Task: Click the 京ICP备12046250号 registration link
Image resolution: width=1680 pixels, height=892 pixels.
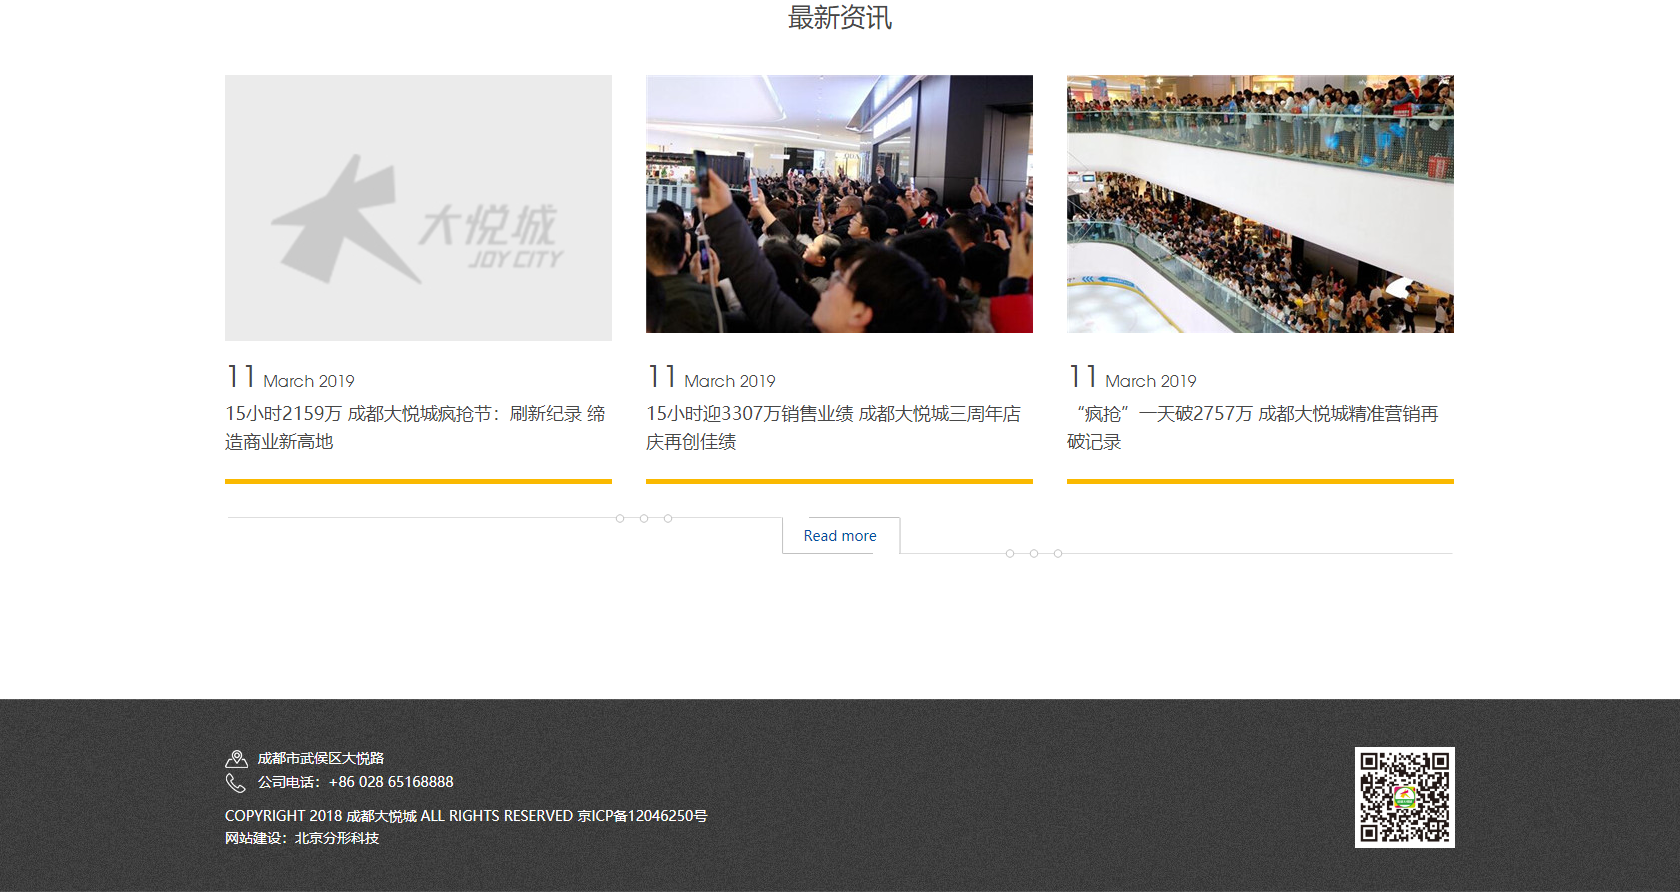Action: pos(642,816)
